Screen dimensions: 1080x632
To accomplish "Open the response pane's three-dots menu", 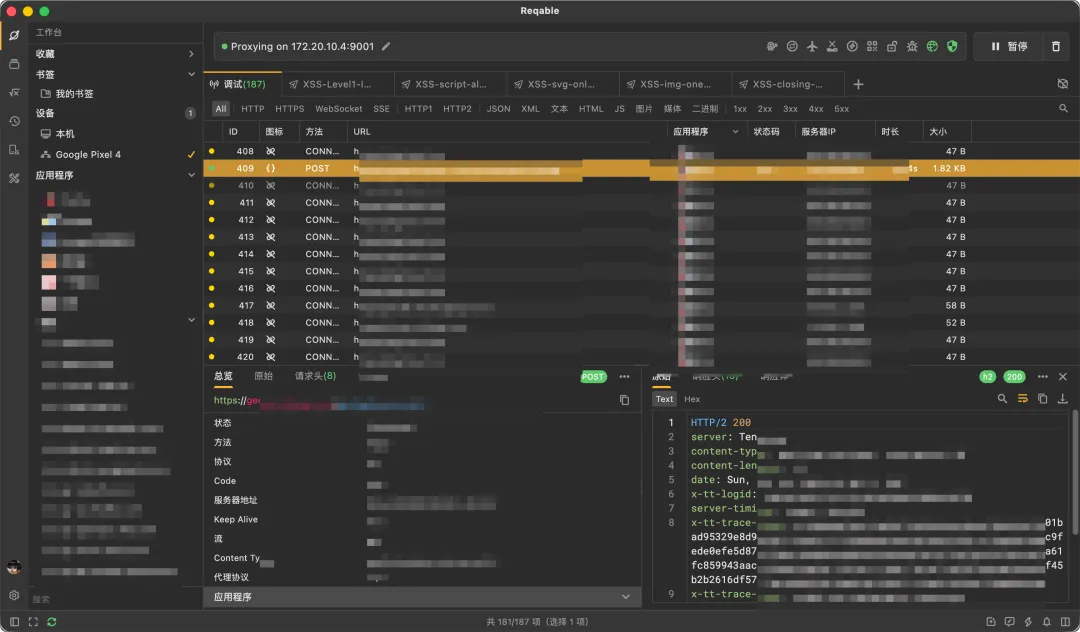I will (1042, 377).
